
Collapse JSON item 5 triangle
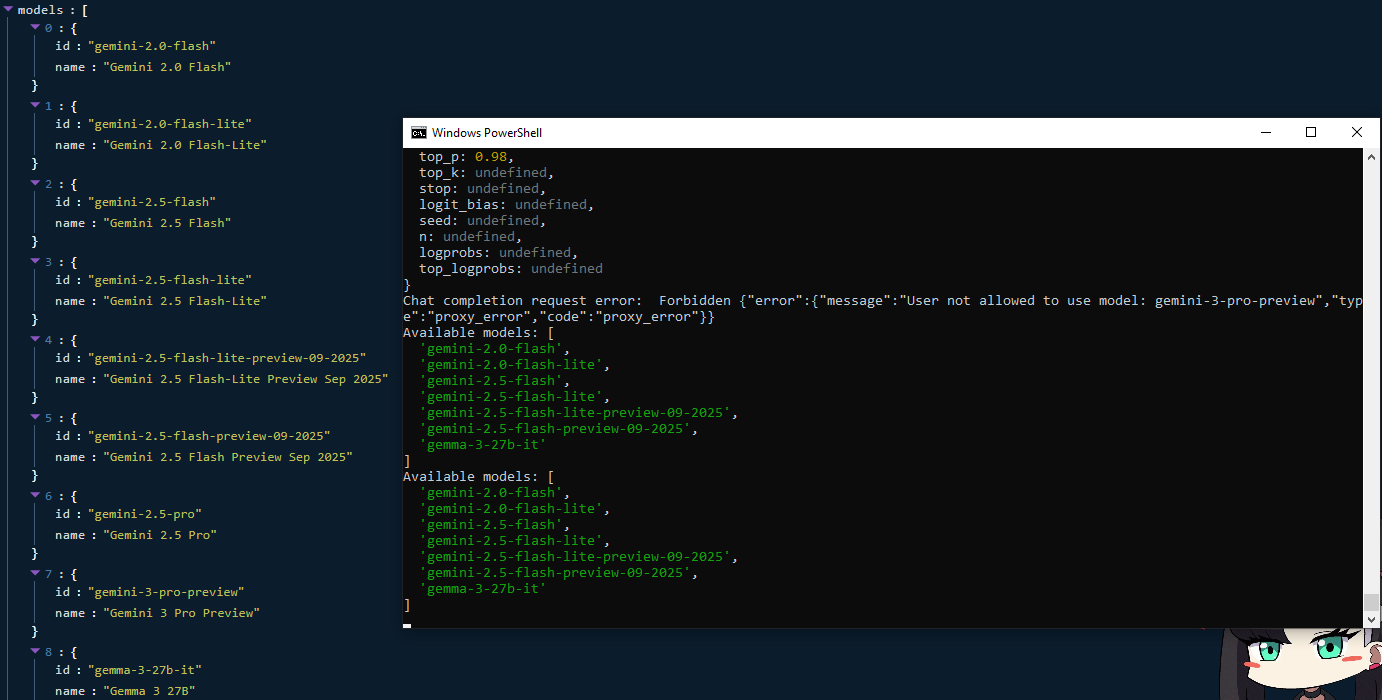tap(35, 418)
